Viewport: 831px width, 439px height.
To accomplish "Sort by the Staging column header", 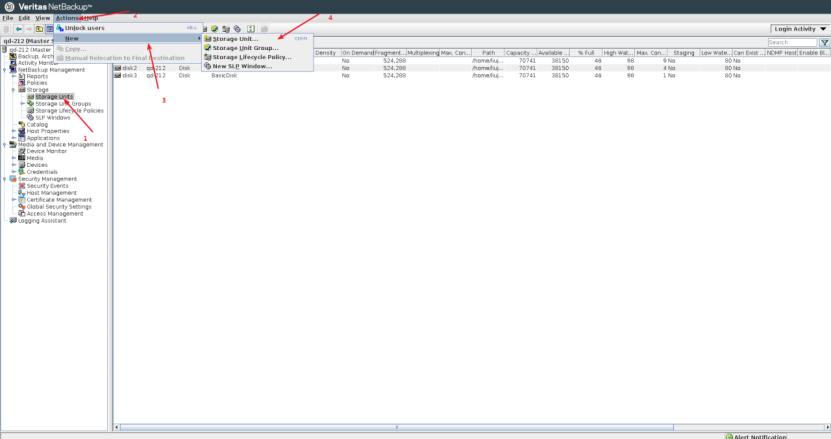I will tap(684, 53).
